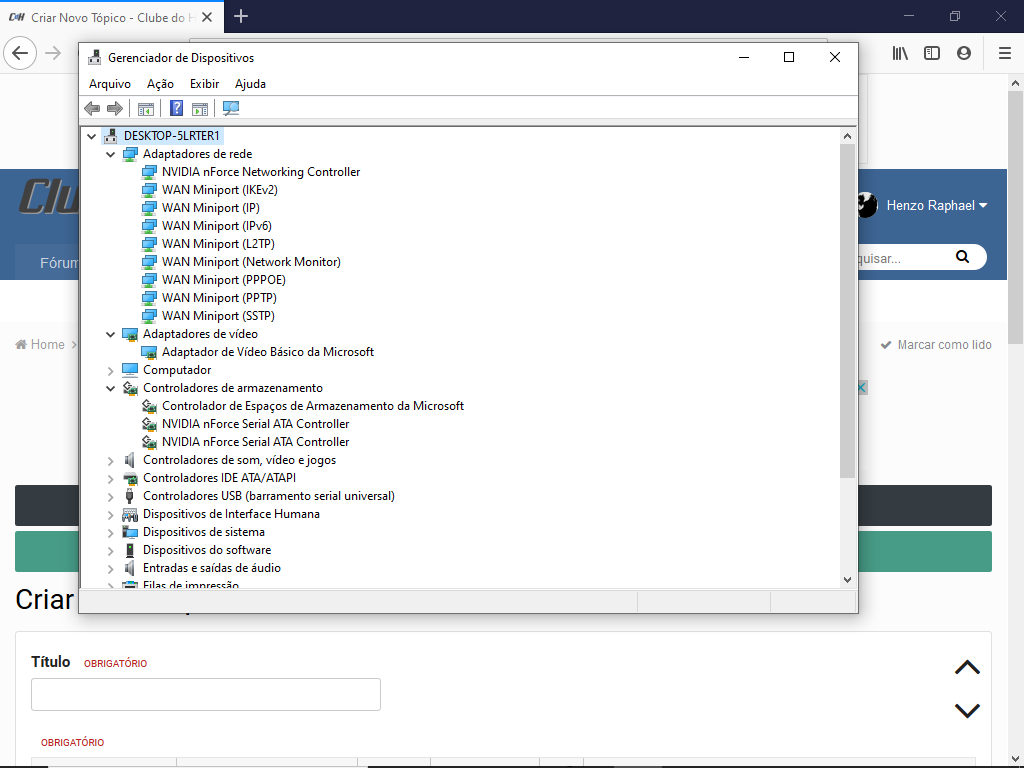Close the Criar Novo Tópico browser tab
The image size is (1024, 768).
click(x=207, y=17)
